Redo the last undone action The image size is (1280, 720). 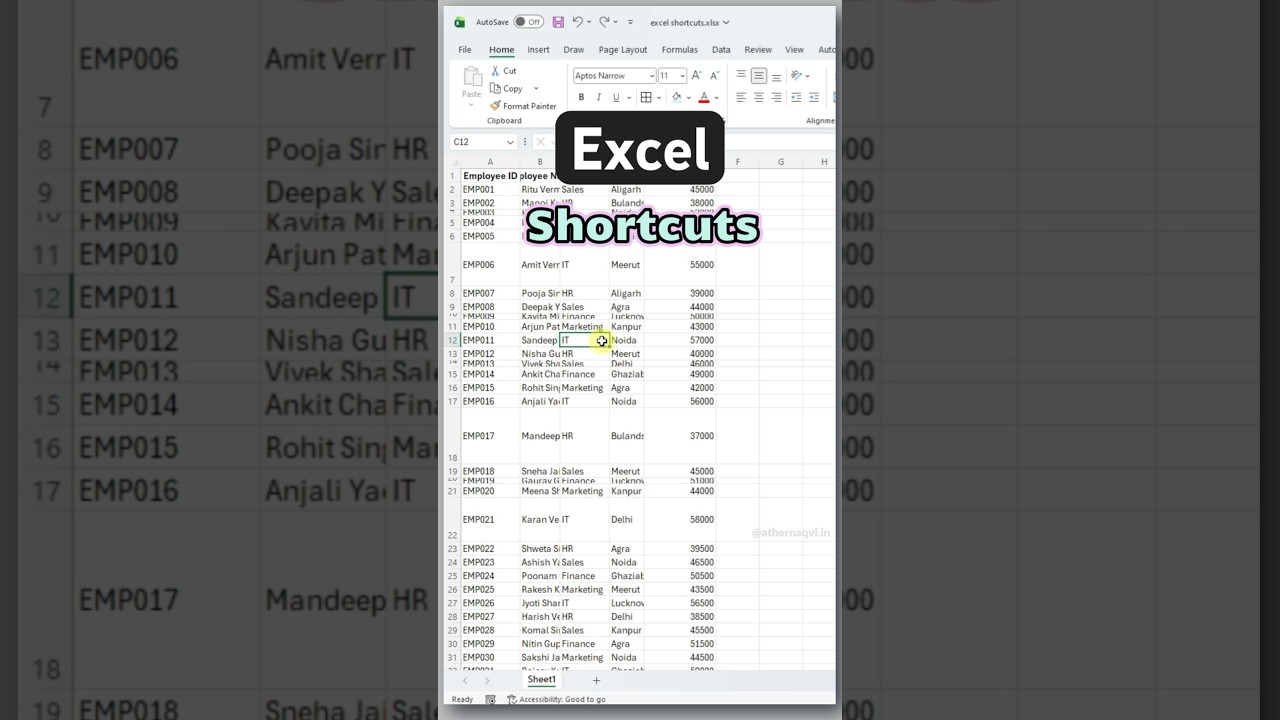click(604, 22)
